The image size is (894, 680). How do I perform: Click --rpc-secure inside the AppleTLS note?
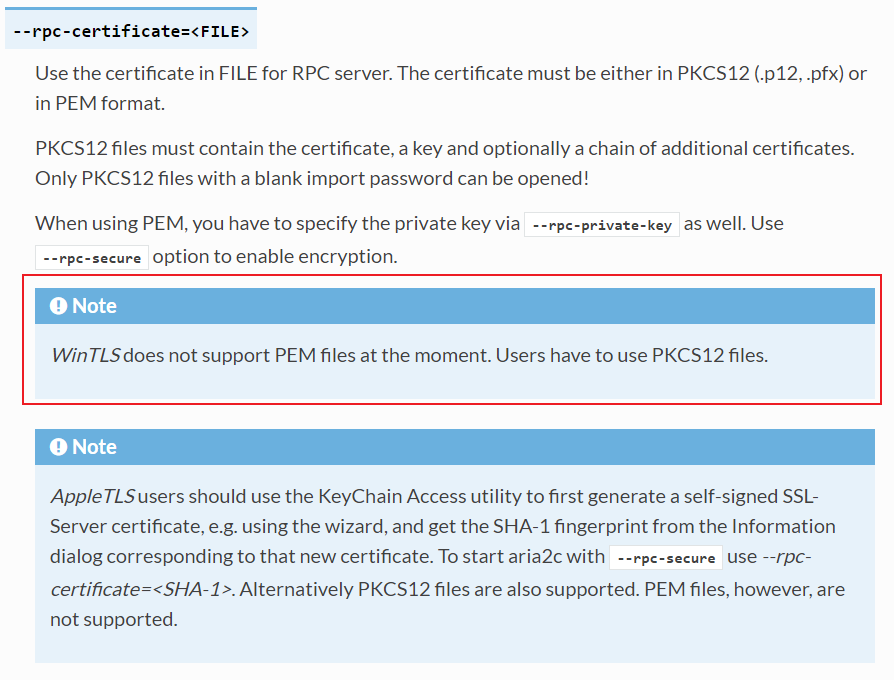click(x=666, y=559)
